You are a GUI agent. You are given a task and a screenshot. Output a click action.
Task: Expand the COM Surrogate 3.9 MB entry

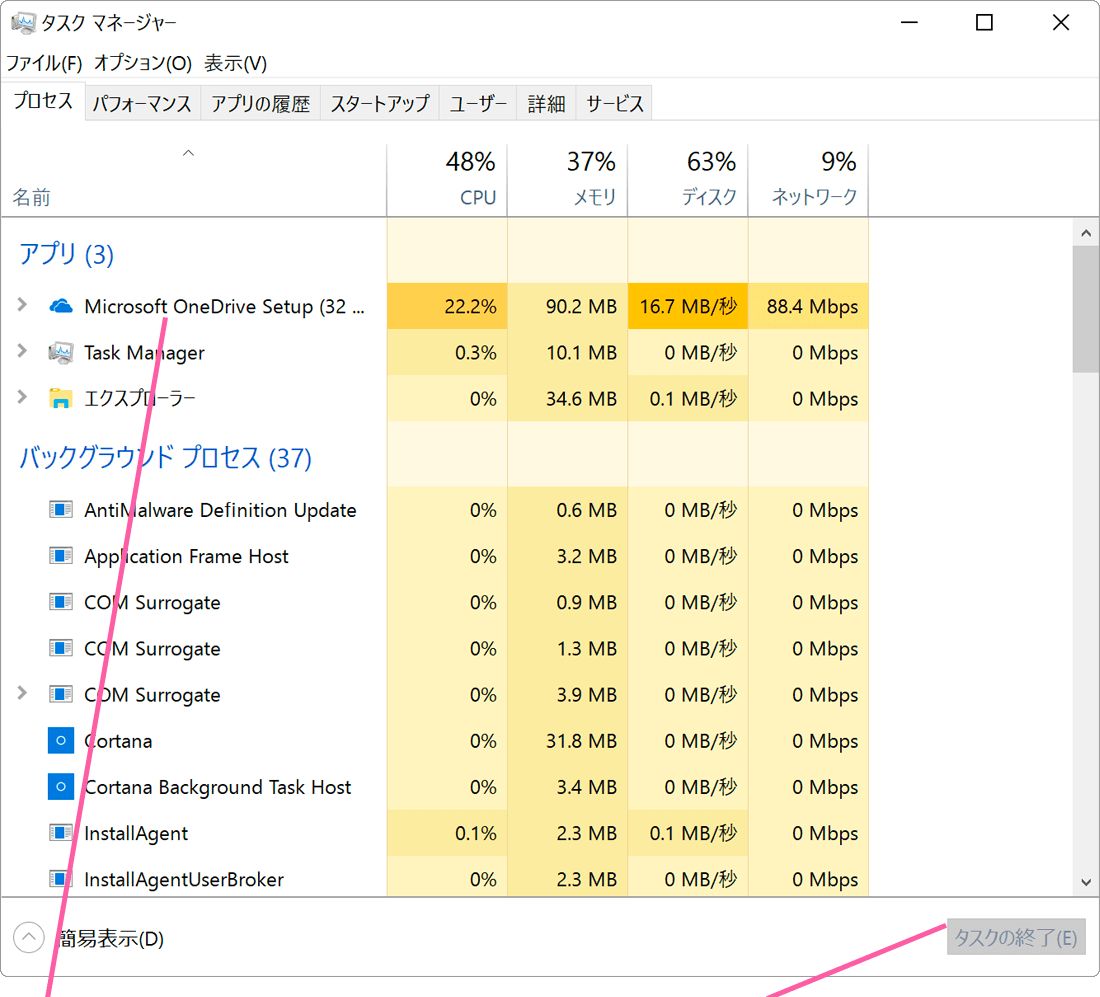click(x=22, y=693)
